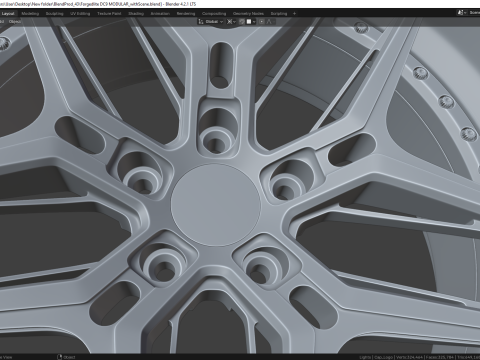
Task: Open the Compositing workspace tab
Action: (x=214, y=14)
